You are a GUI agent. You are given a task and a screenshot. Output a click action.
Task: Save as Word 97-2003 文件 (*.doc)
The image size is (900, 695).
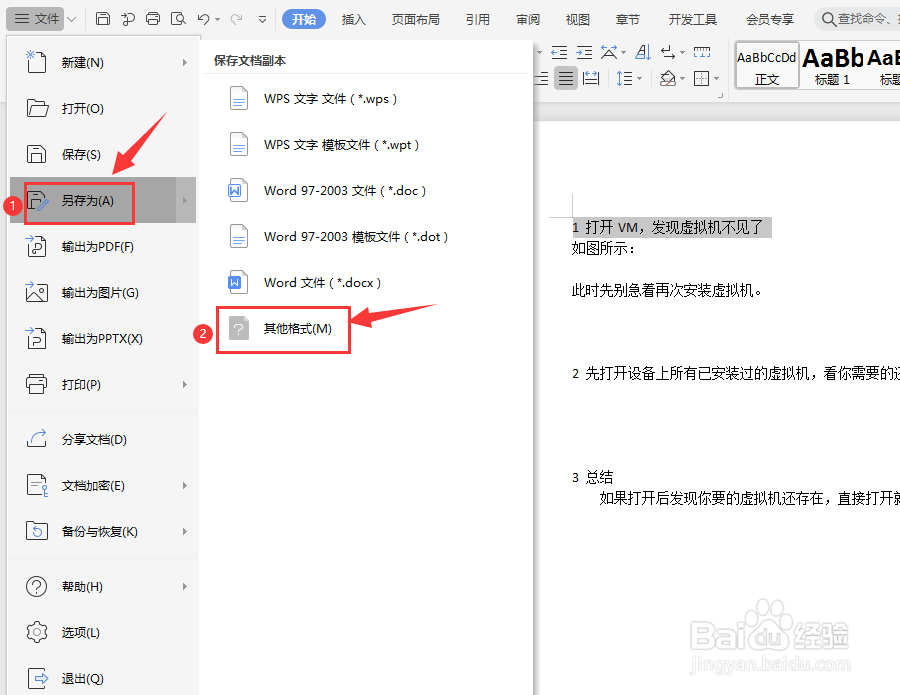tap(366, 191)
